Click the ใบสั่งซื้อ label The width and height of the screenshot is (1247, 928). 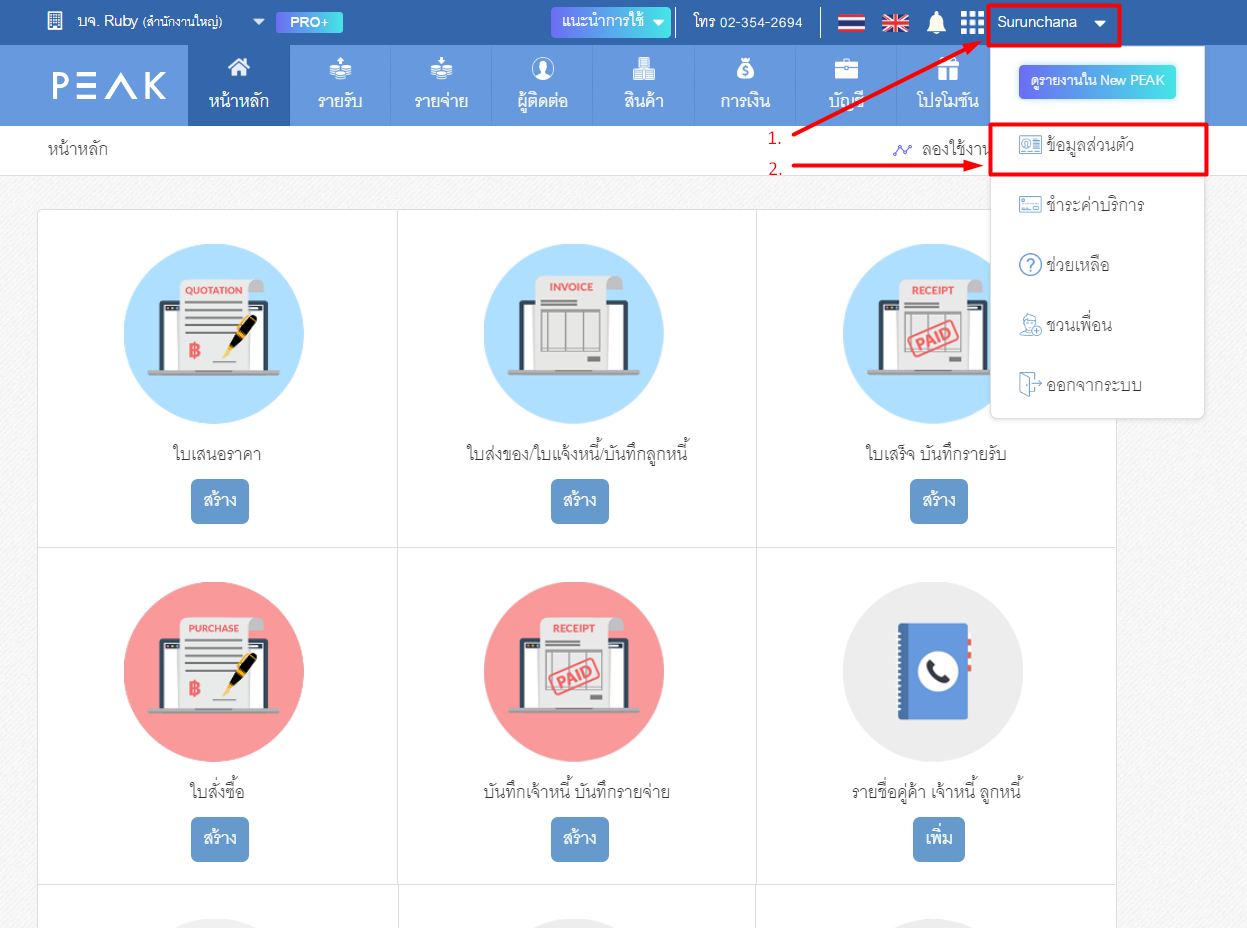click(217, 792)
